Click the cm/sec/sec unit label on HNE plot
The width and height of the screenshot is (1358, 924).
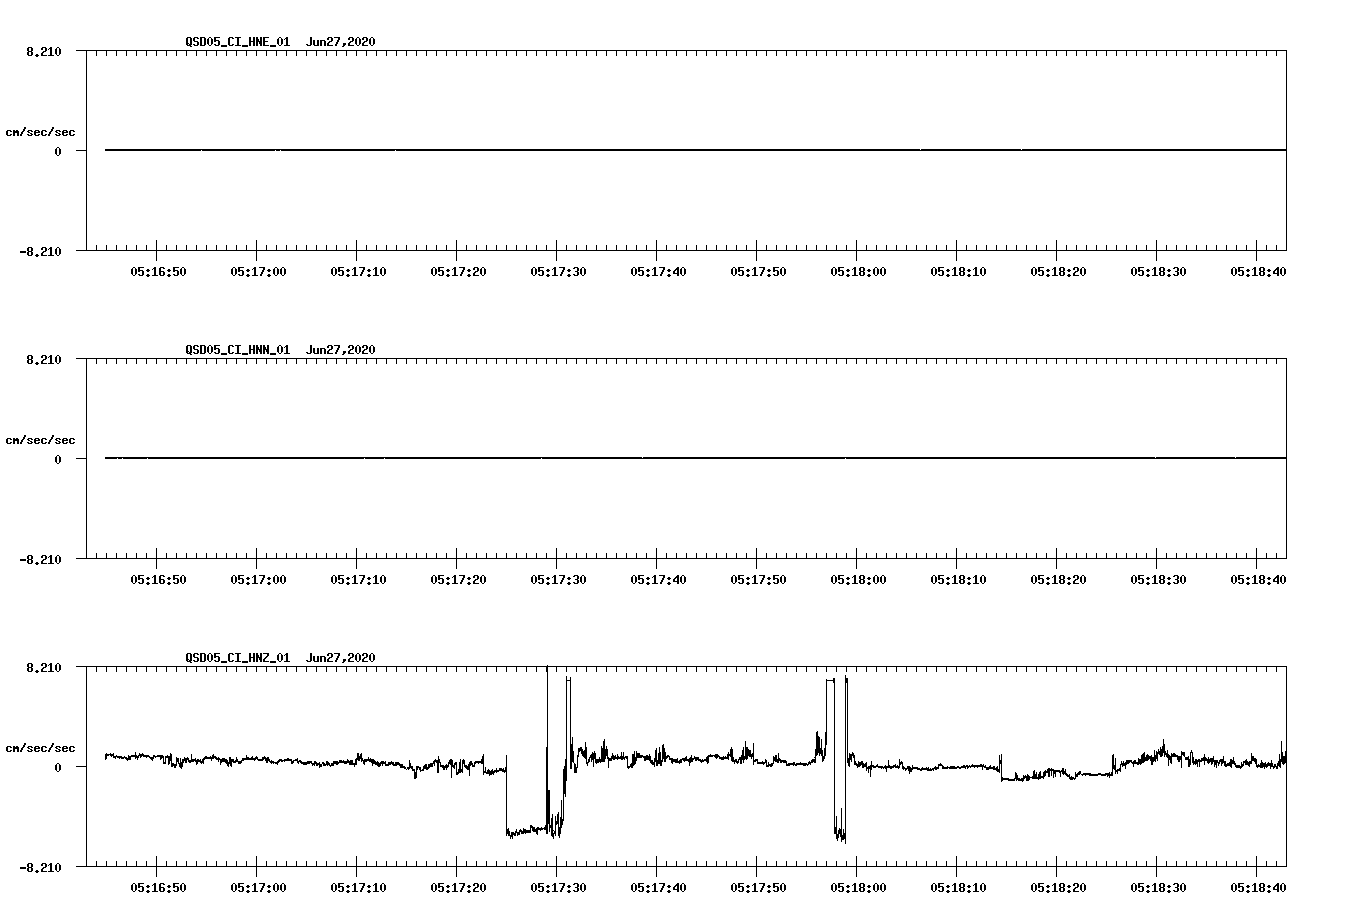(x=40, y=132)
